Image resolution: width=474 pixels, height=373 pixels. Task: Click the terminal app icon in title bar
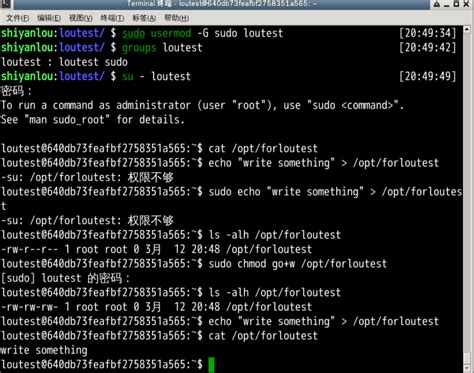coord(6,4)
